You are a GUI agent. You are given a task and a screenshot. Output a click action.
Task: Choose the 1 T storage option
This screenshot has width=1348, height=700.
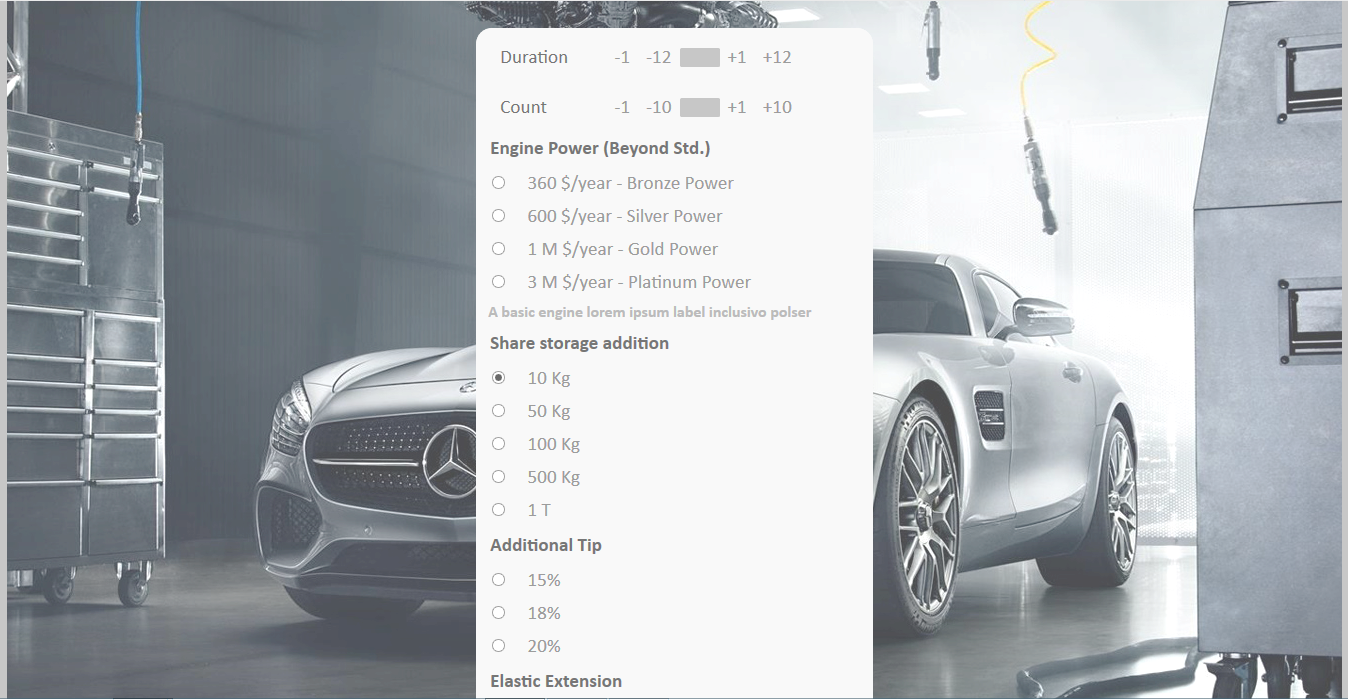[x=498, y=509]
